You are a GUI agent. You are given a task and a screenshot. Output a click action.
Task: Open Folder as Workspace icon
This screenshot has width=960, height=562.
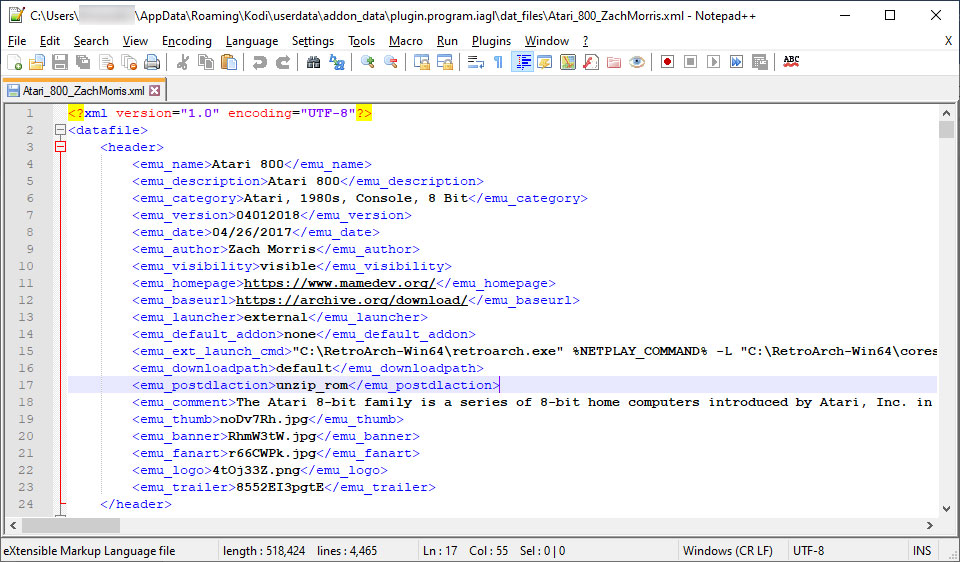(614, 62)
